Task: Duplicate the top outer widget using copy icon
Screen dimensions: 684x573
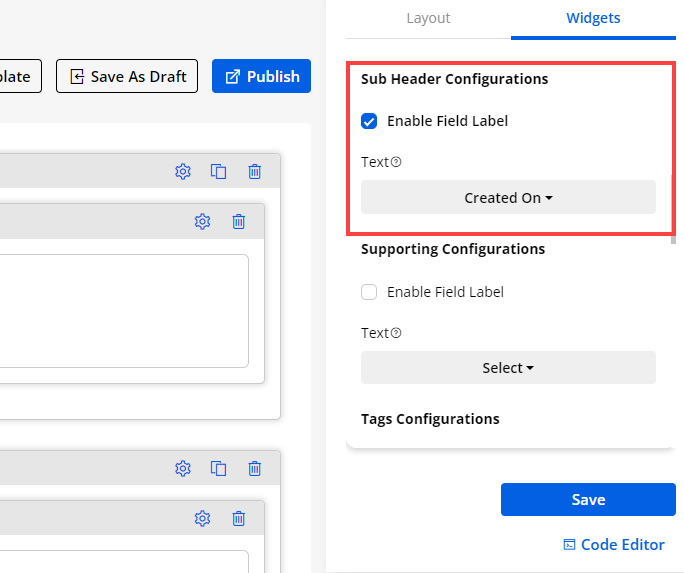Action: [x=219, y=171]
